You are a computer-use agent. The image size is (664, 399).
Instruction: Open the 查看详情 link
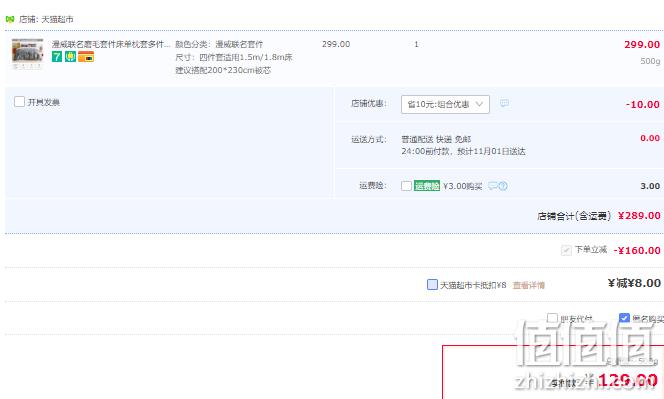pyautogui.click(x=528, y=285)
